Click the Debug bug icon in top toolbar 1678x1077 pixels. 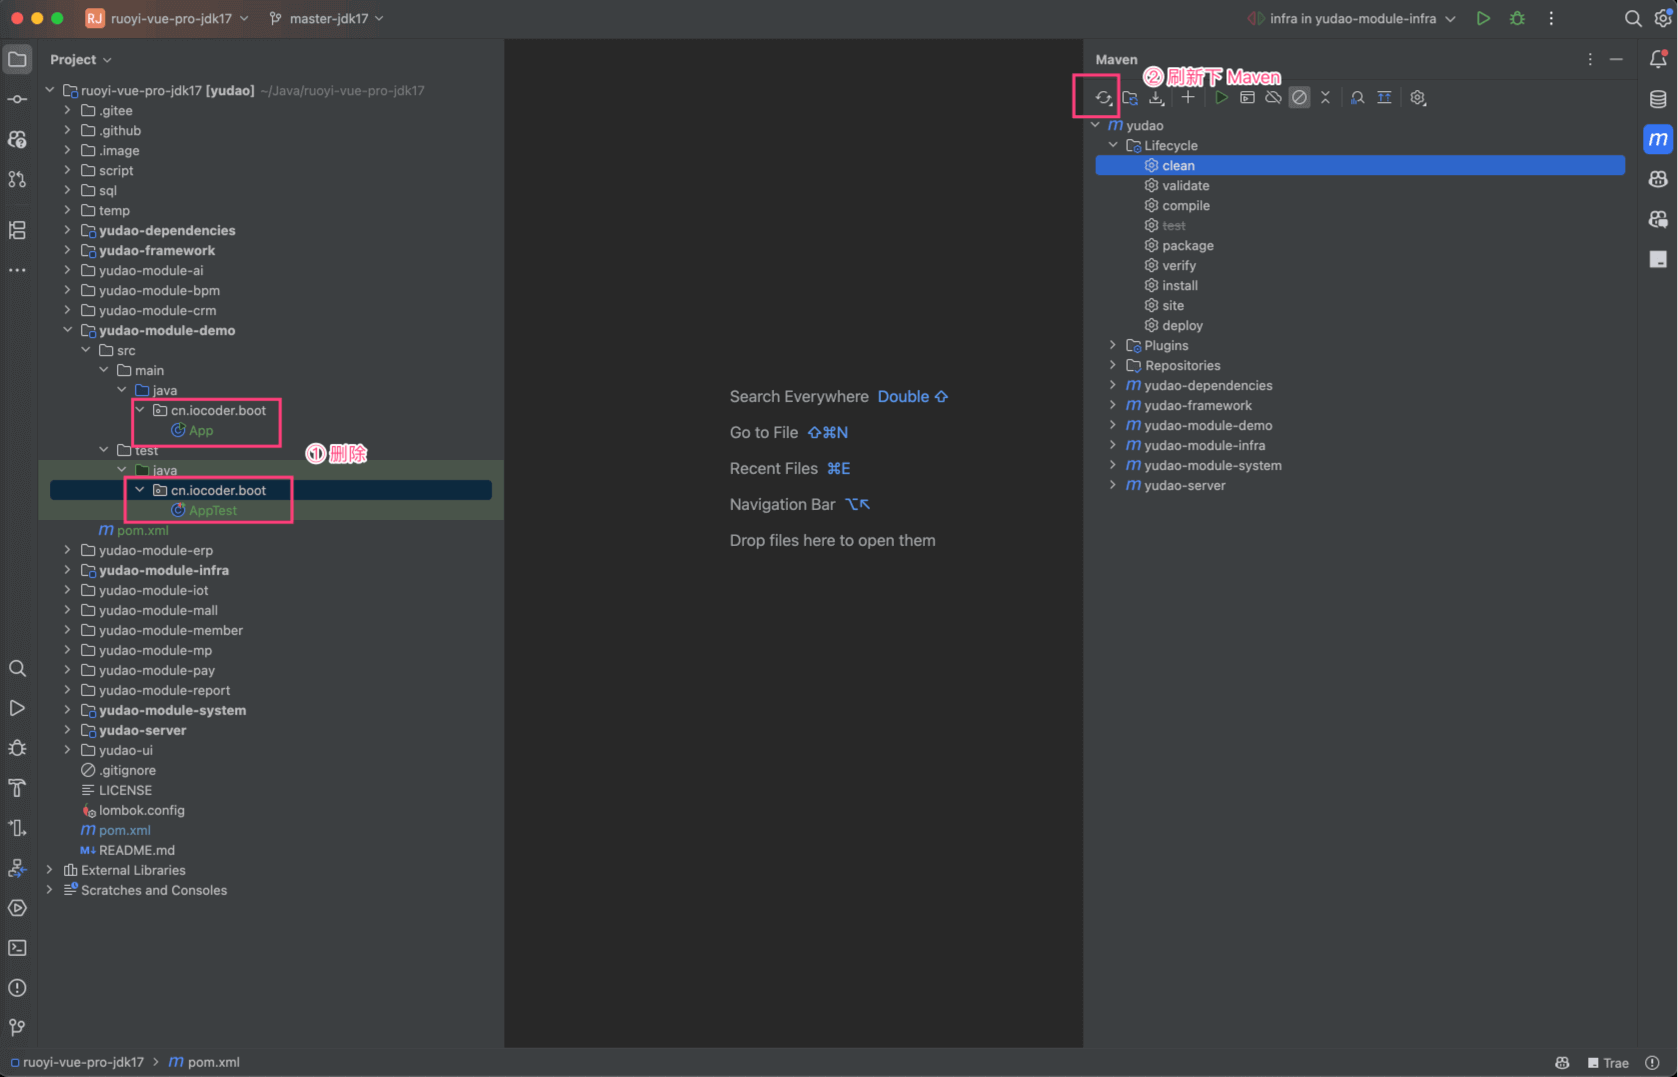pyautogui.click(x=1517, y=19)
